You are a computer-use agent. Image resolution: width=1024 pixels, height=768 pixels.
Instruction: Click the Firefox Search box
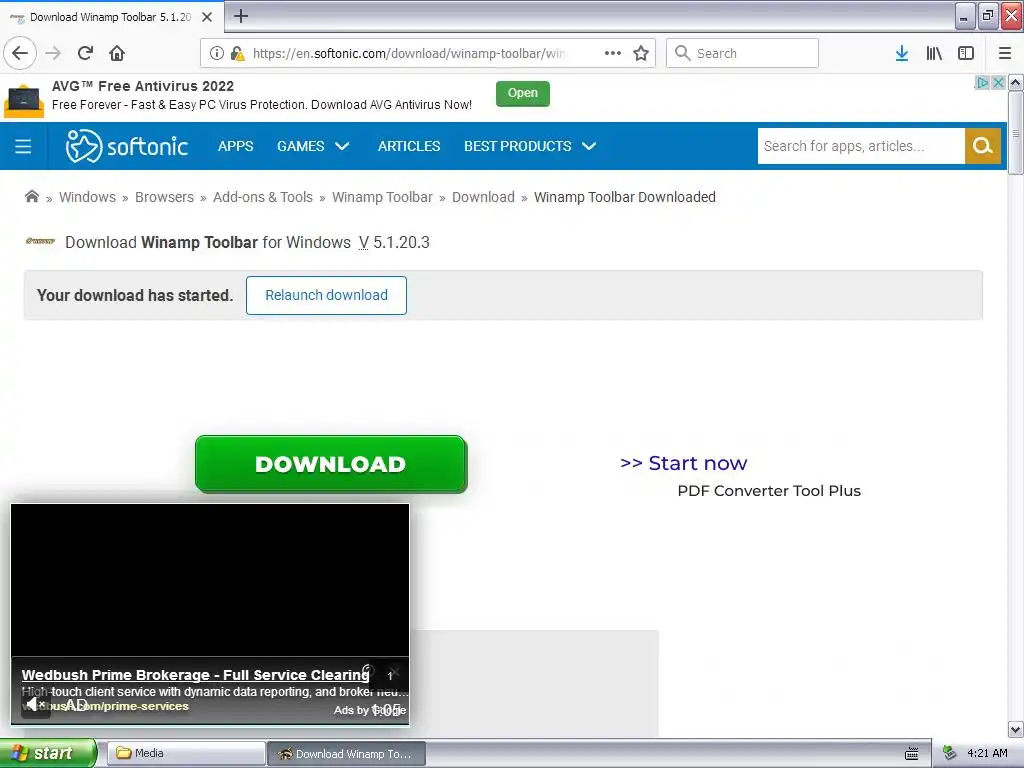click(742, 53)
